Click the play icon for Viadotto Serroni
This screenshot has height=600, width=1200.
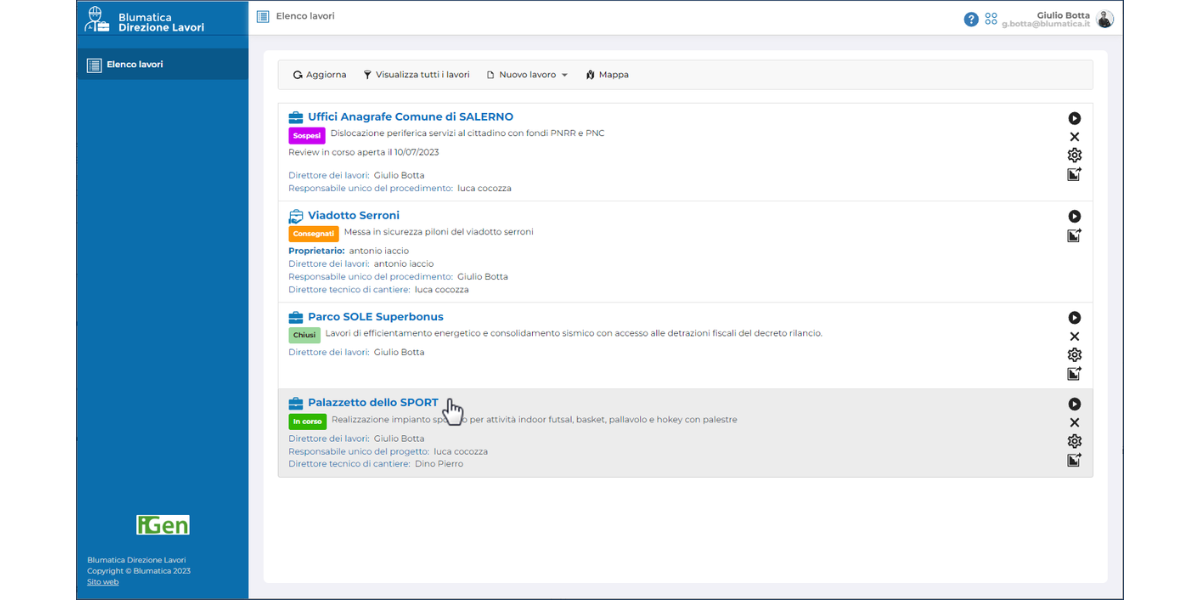[1074, 217]
